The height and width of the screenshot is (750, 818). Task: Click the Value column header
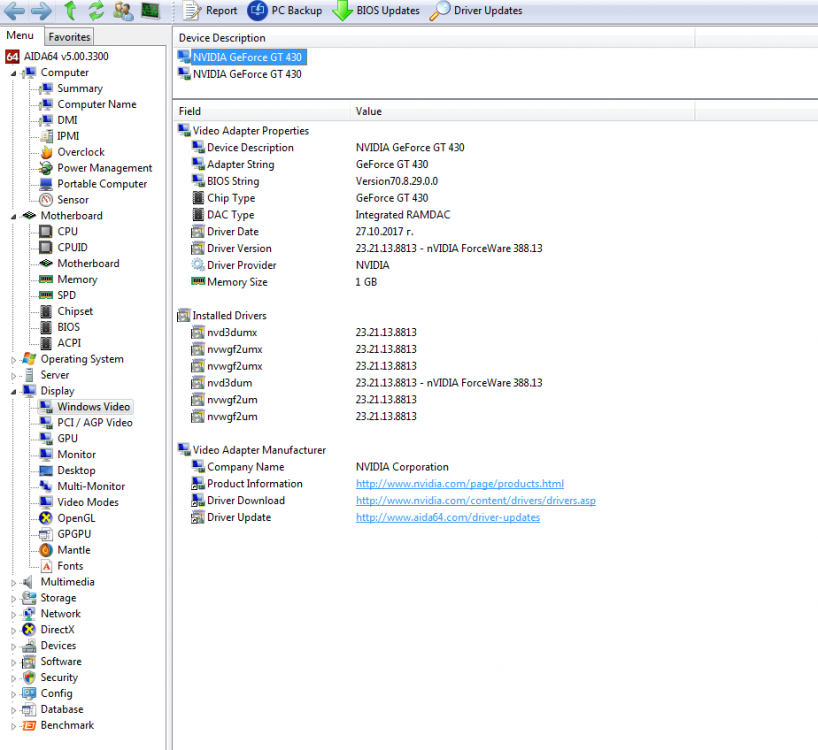click(x=523, y=112)
